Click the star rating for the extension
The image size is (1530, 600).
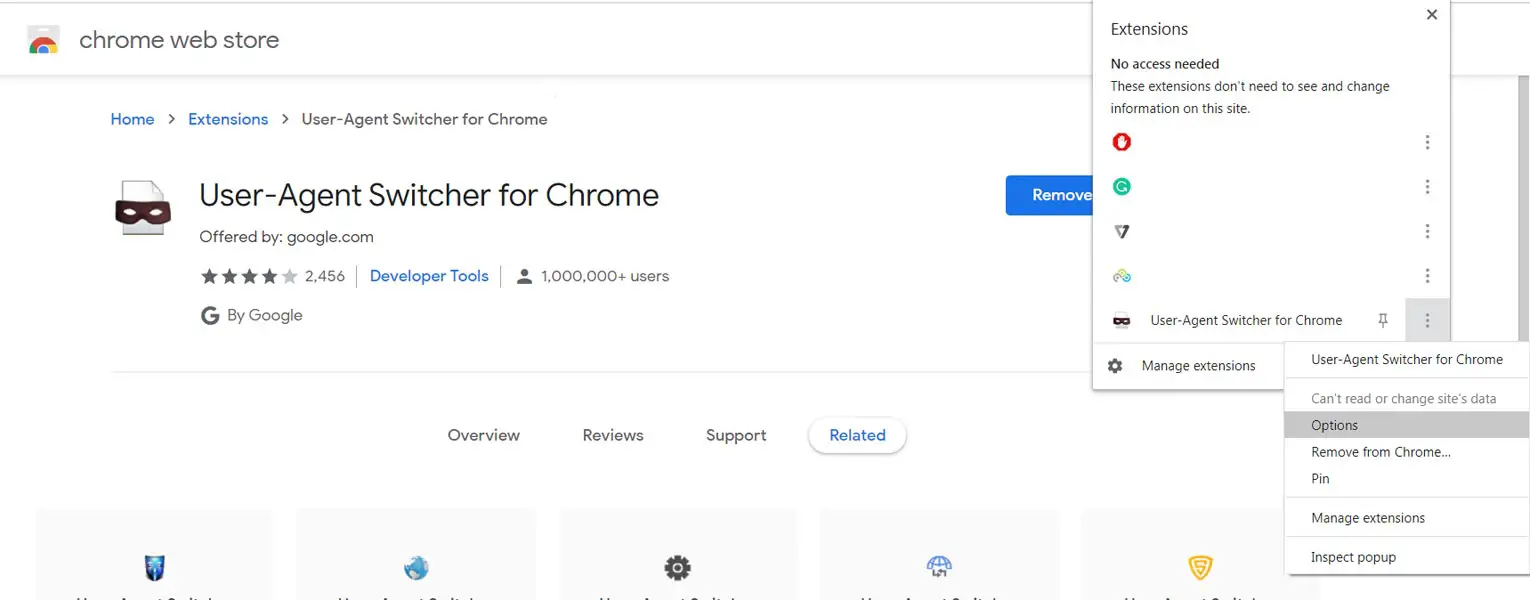pyautogui.click(x=249, y=276)
